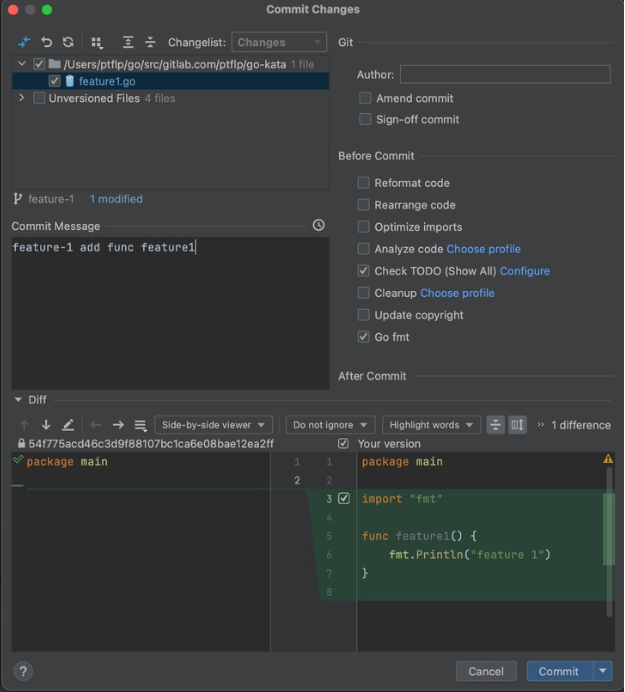Click the Group By icon
Screen dimensions: 625x692
click(x=97, y=43)
